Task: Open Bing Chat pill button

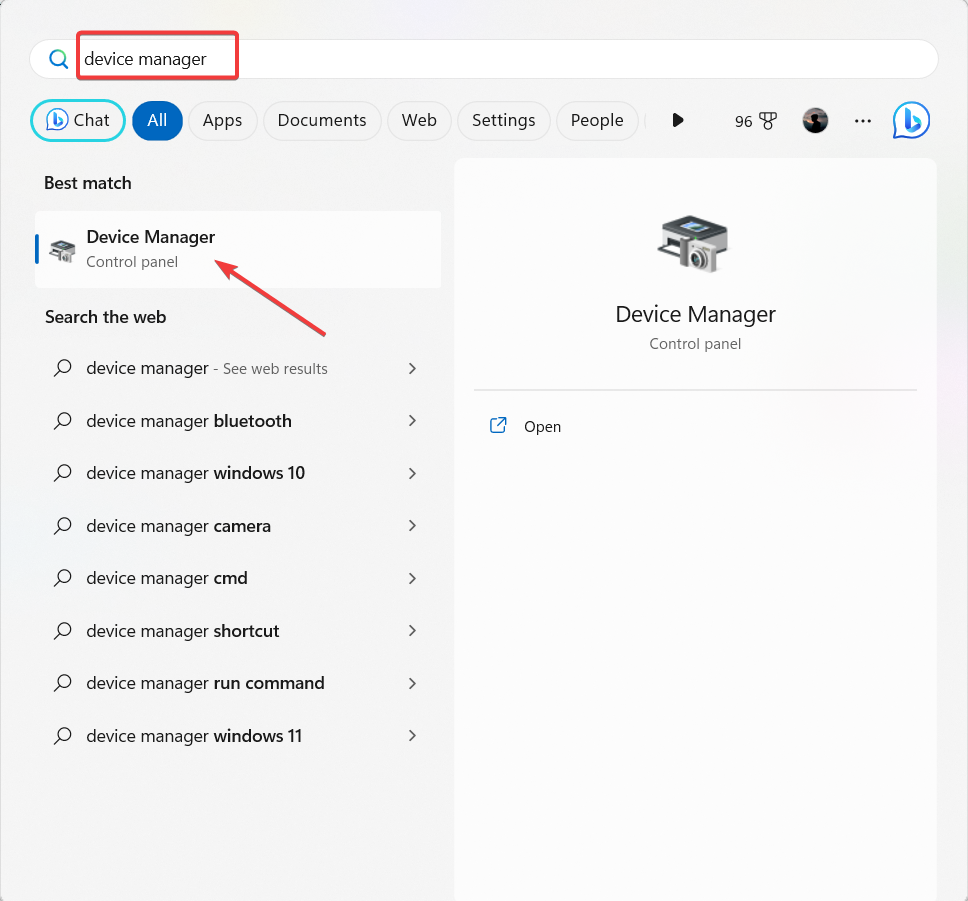Action: click(x=78, y=120)
